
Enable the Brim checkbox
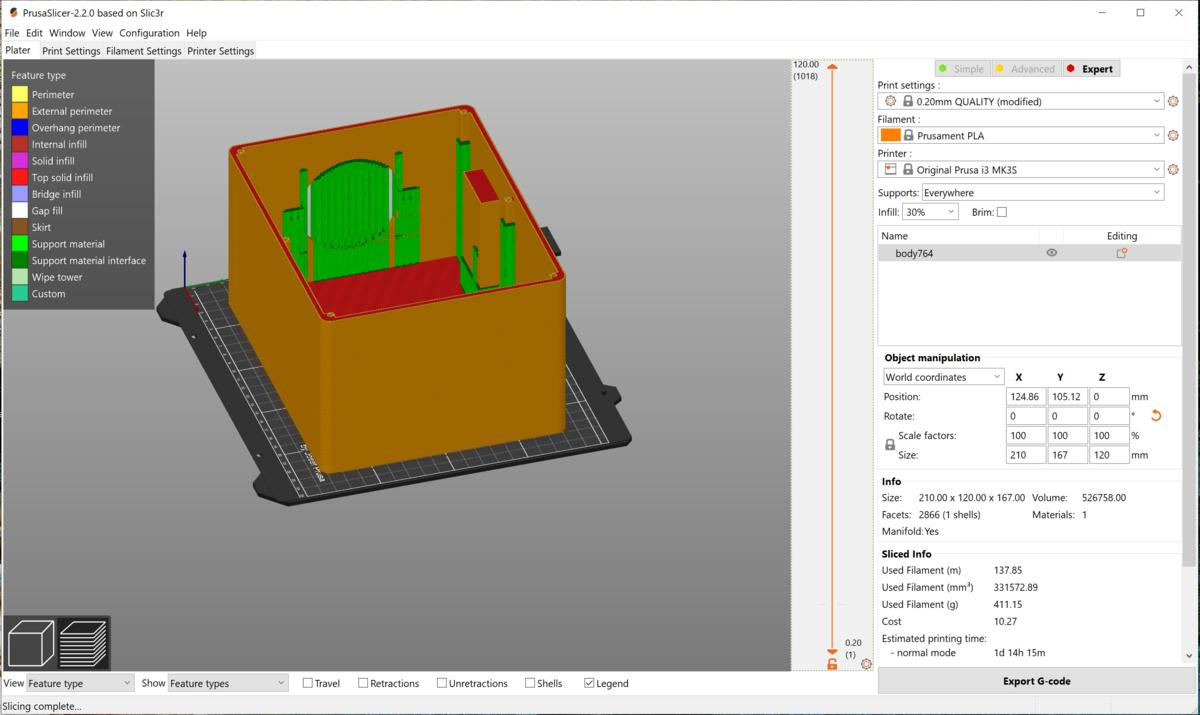1002,212
